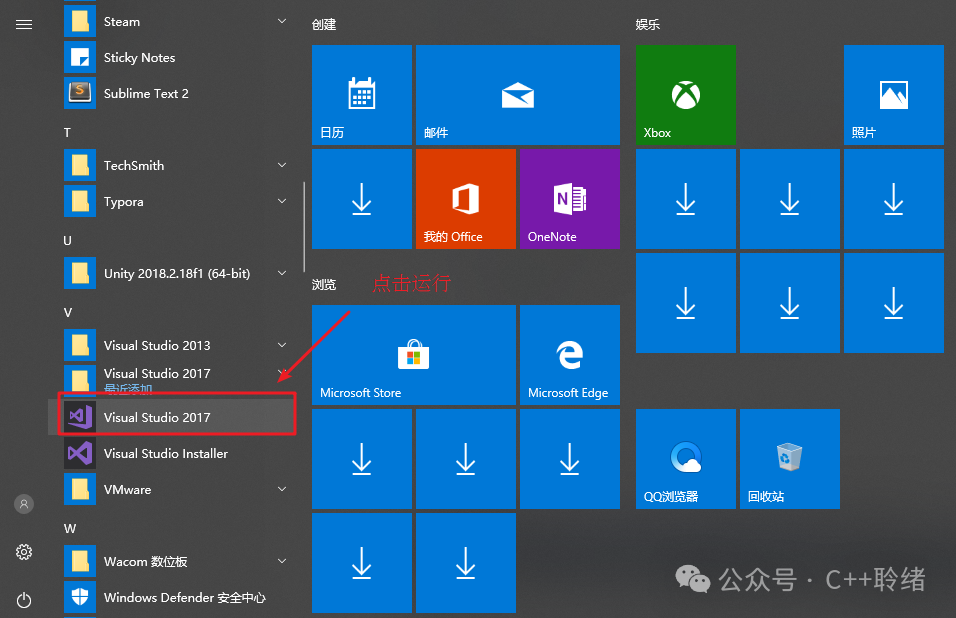Click the download tile directly below 照片

coord(894,199)
